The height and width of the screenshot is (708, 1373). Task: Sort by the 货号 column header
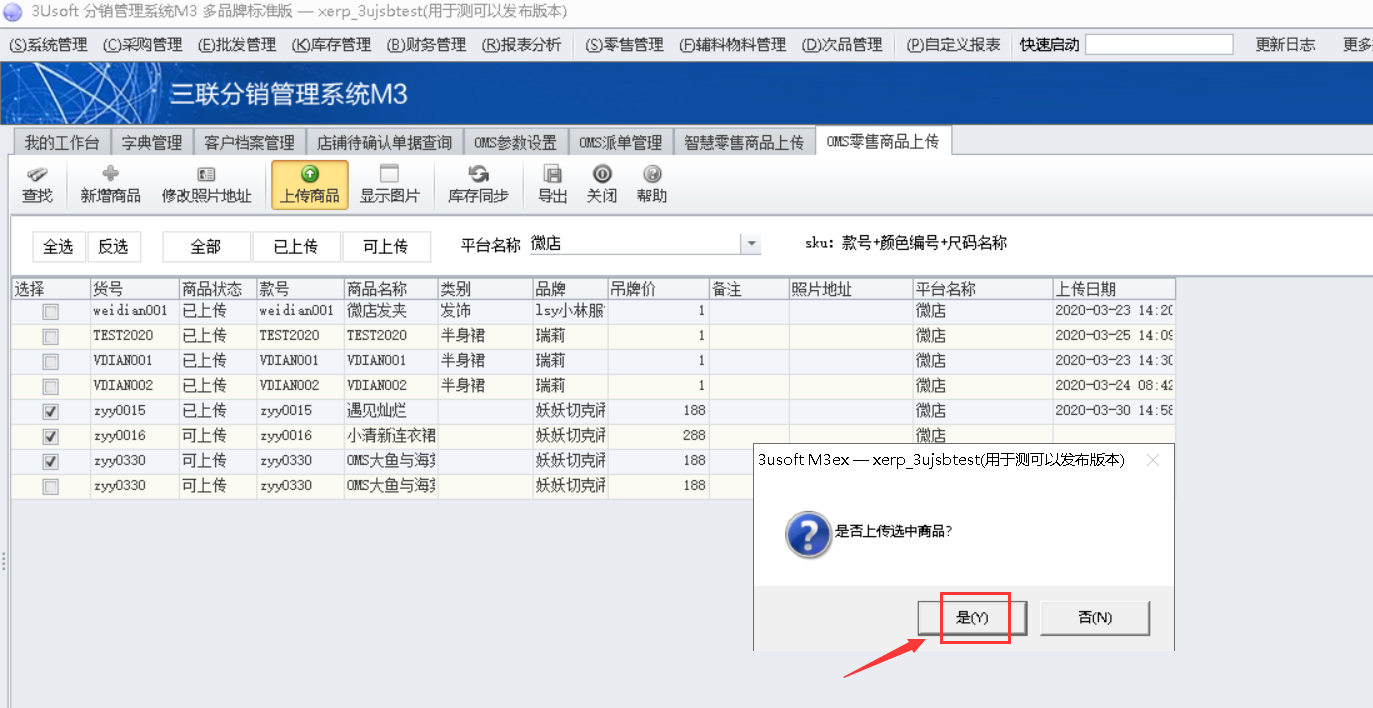tap(134, 289)
